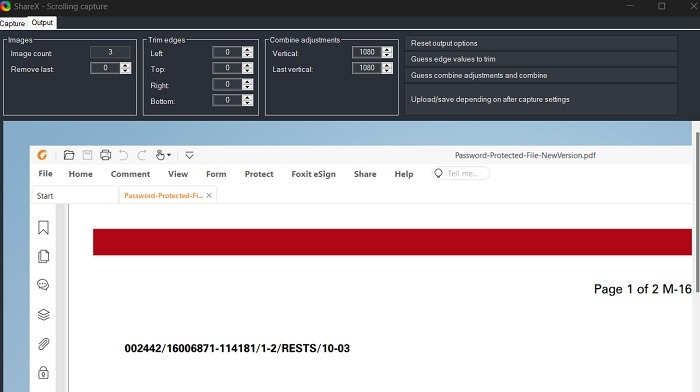Viewport: 700px width, 392px height.
Task: Open the Bookmarks panel icon
Action: click(x=43, y=227)
